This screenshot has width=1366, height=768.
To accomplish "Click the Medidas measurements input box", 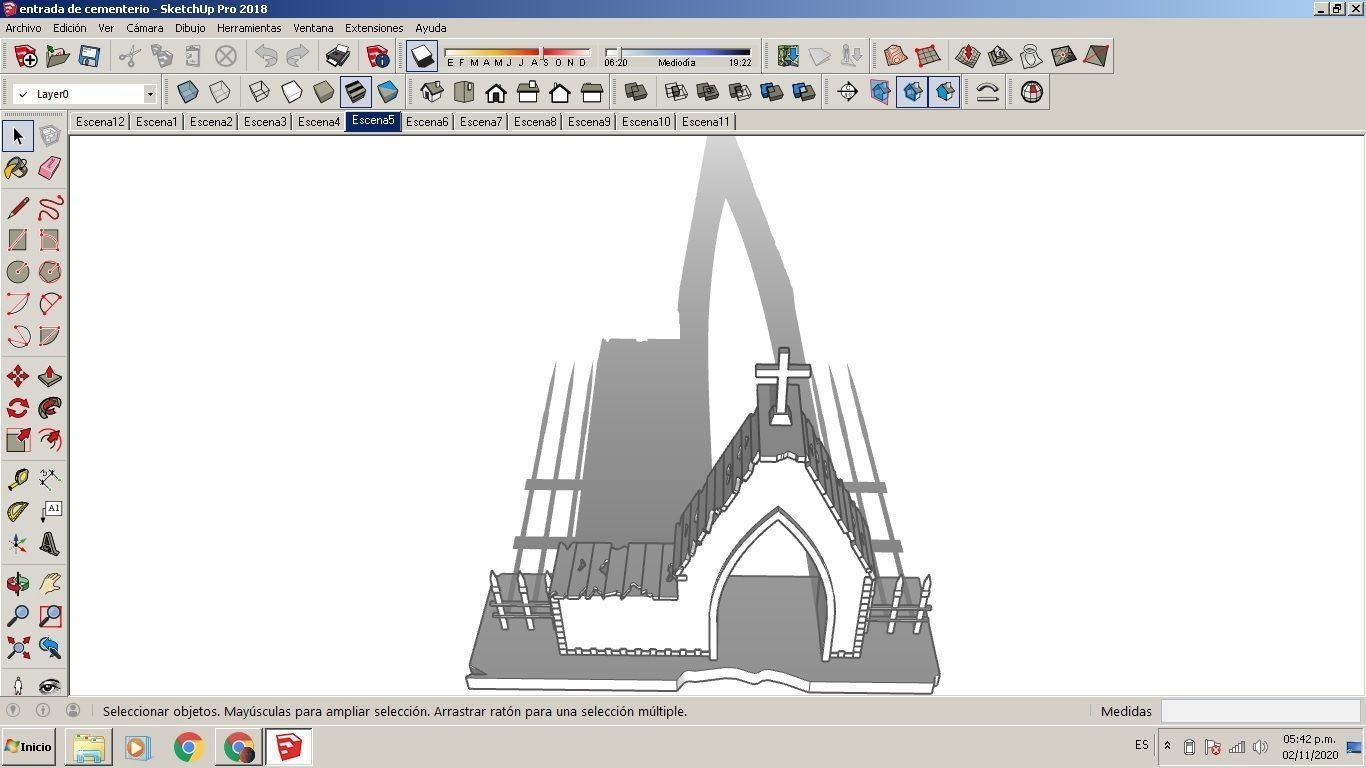I will pos(1259,712).
